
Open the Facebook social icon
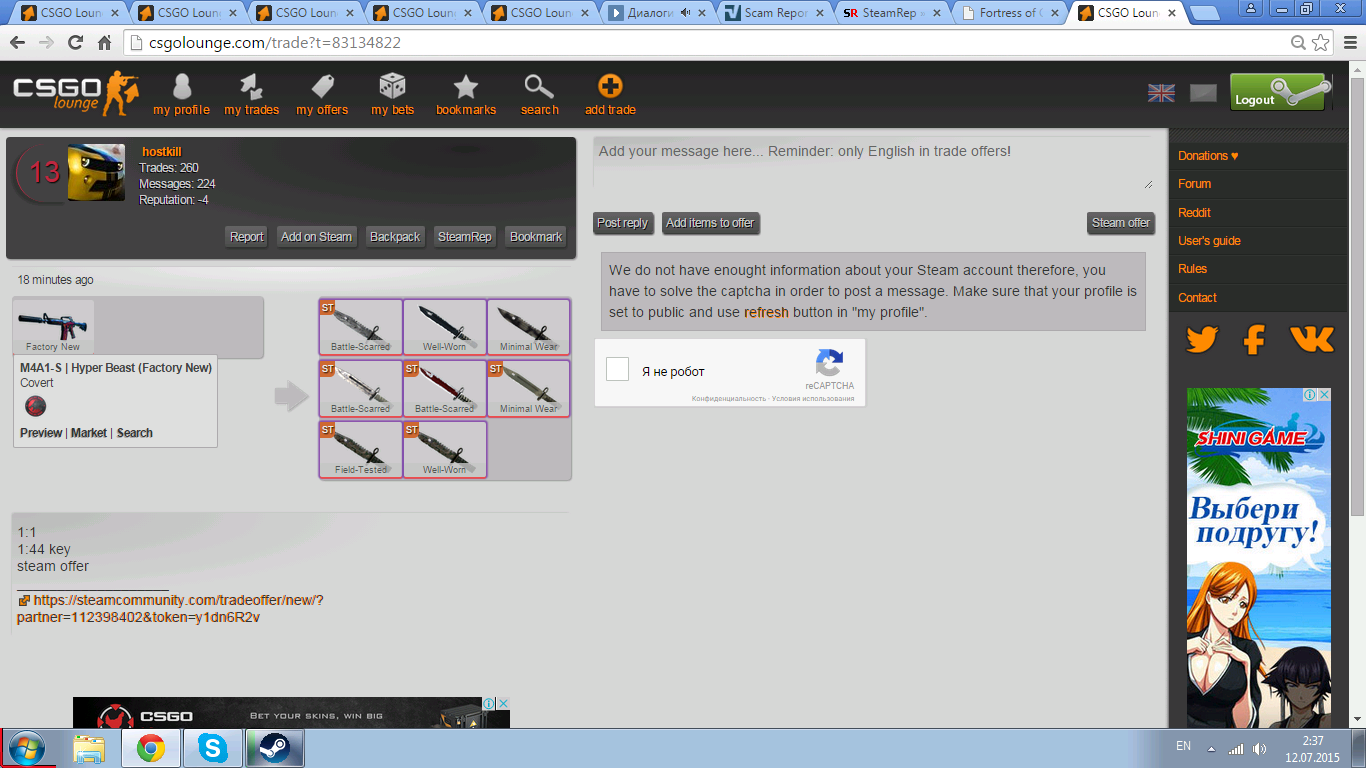coord(1254,339)
